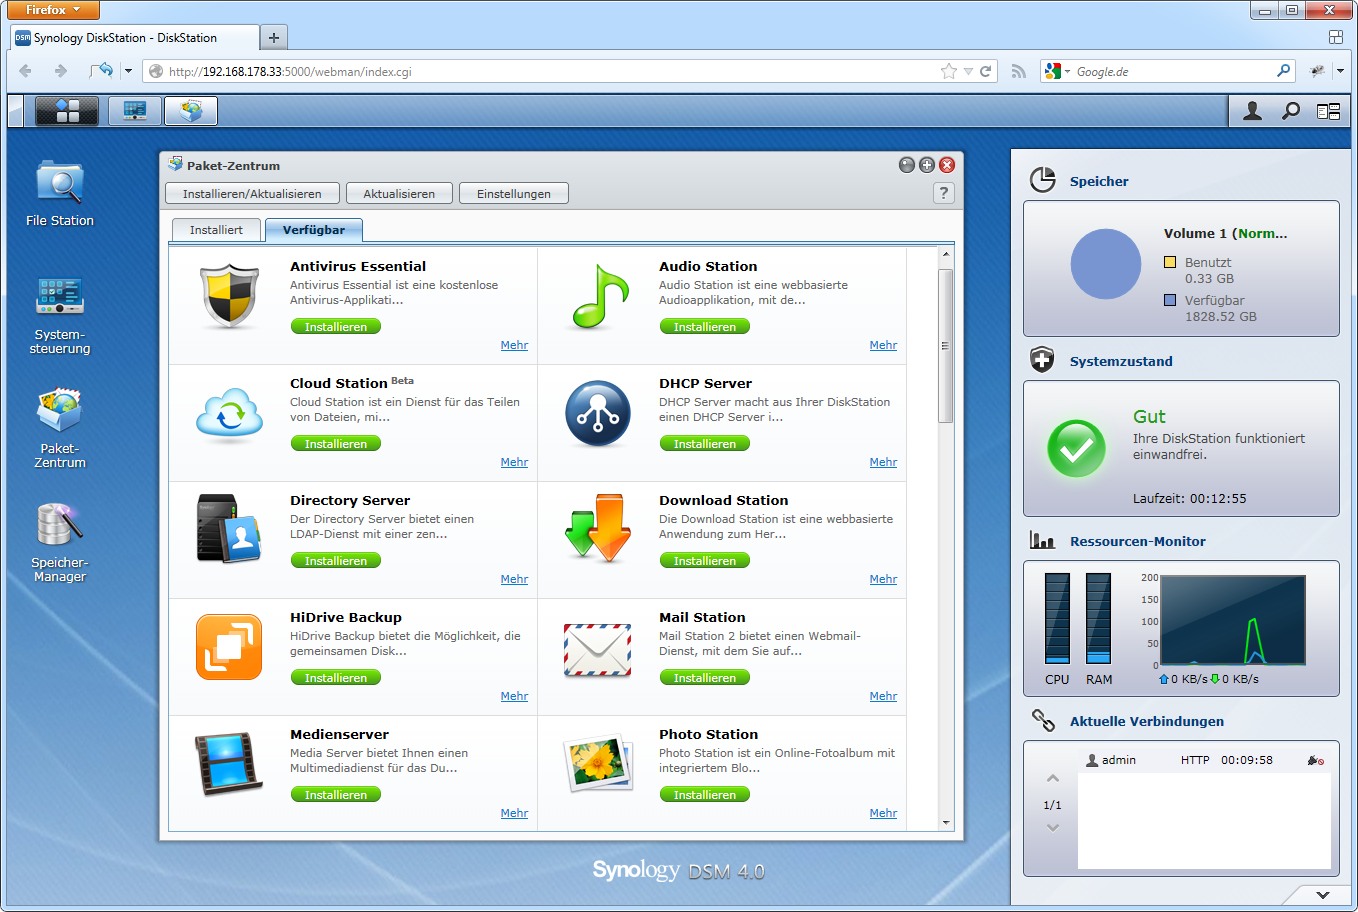Switch to the Systemsteuerung taskbar item
Image resolution: width=1358 pixels, height=912 pixels.
point(135,111)
